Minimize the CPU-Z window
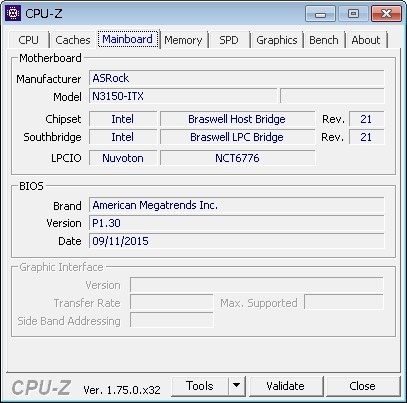407x403 pixels. point(320,14)
